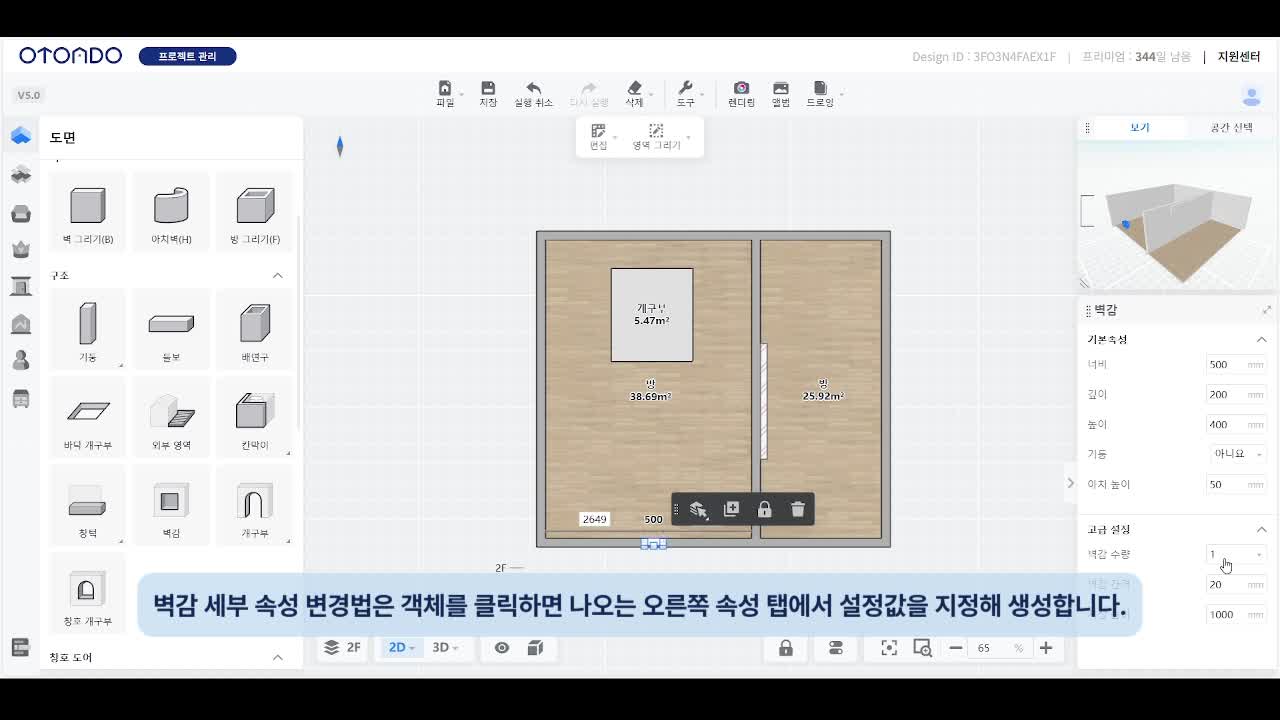Switch to the 공간 선택 tab
The height and width of the screenshot is (720, 1280).
[x=1231, y=128]
